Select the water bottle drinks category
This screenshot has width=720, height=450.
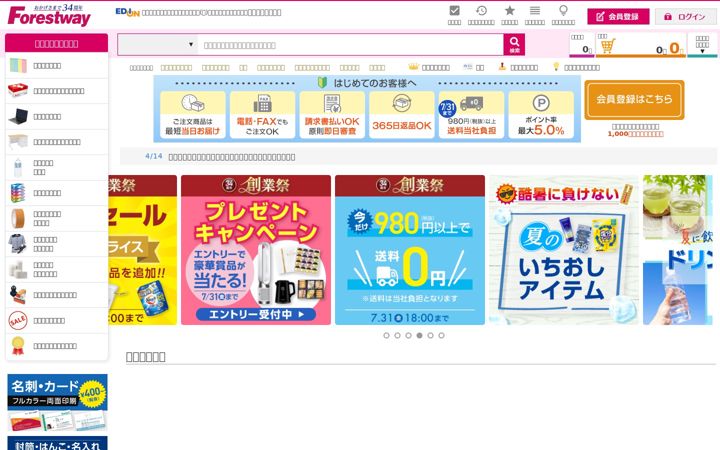click(17, 168)
